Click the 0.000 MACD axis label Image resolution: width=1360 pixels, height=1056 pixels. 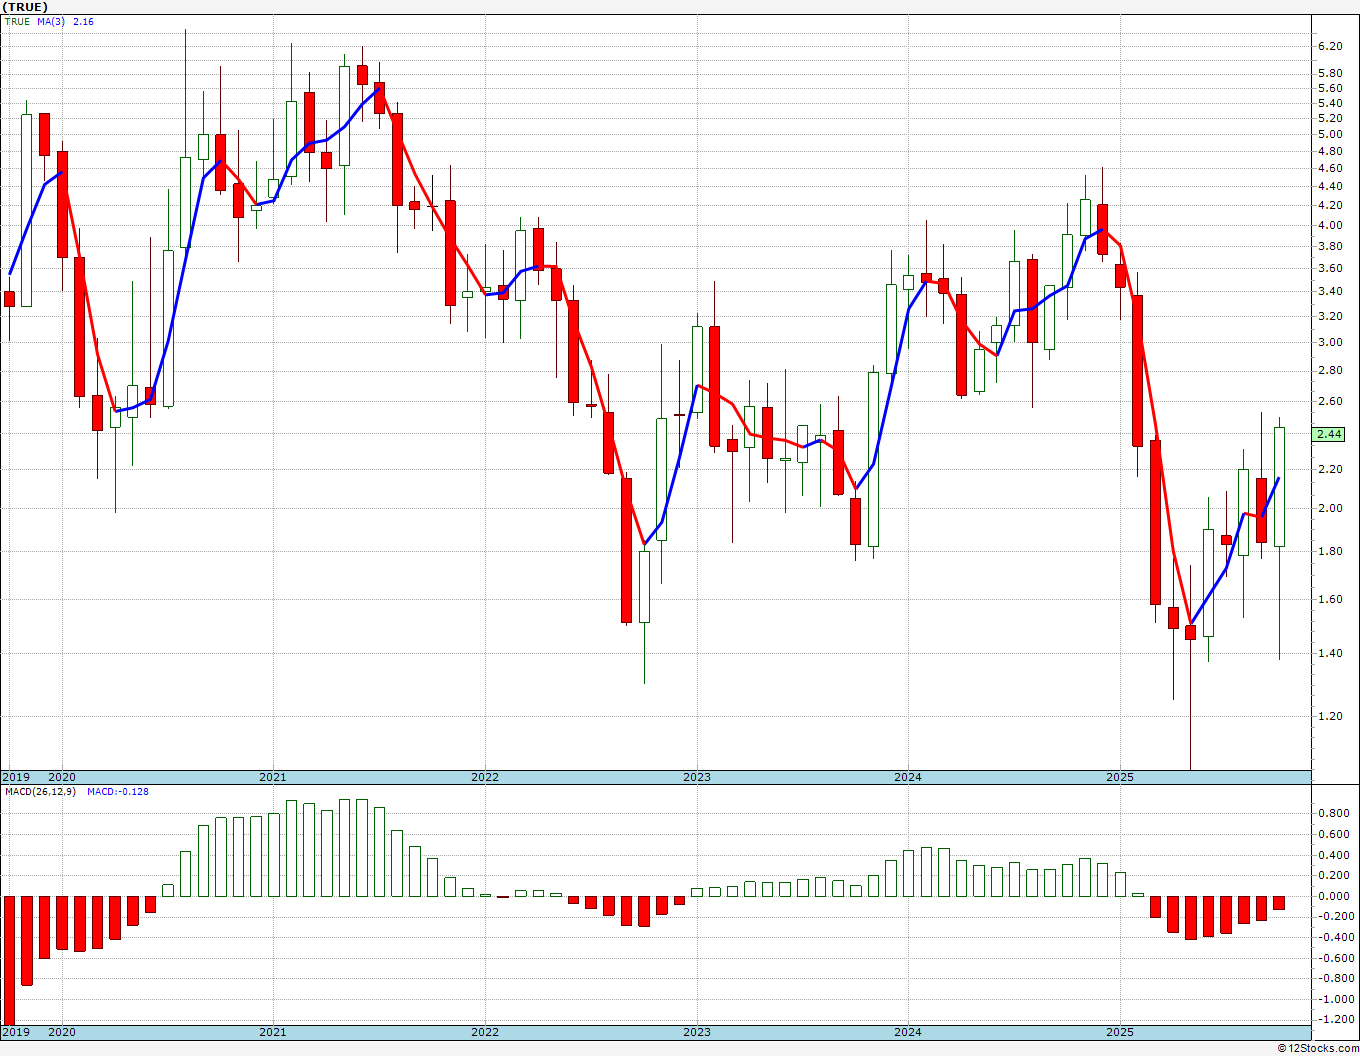click(x=1333, y=896)
